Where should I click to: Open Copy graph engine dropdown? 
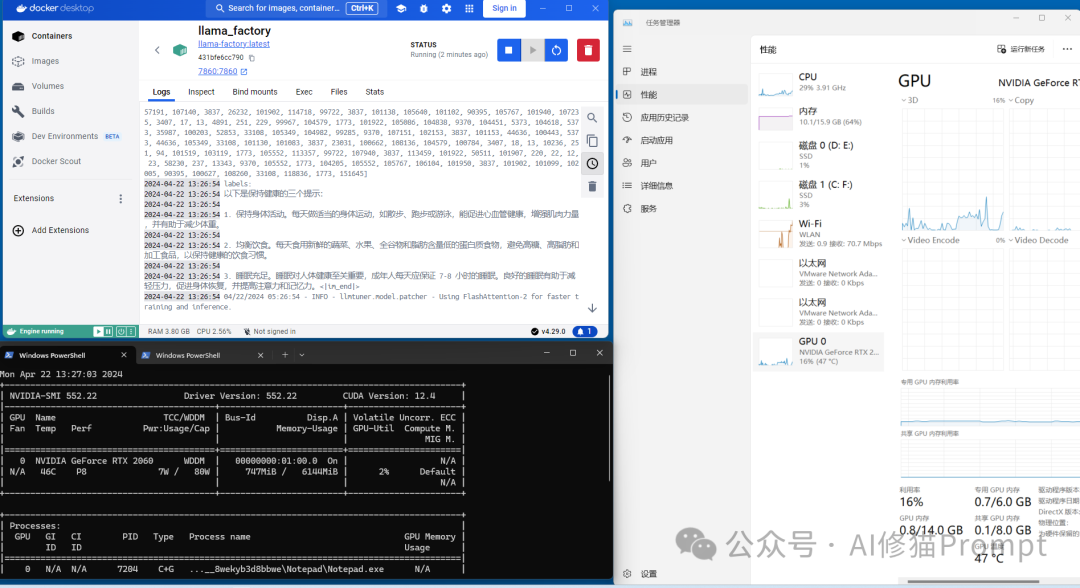[1021, 100]
